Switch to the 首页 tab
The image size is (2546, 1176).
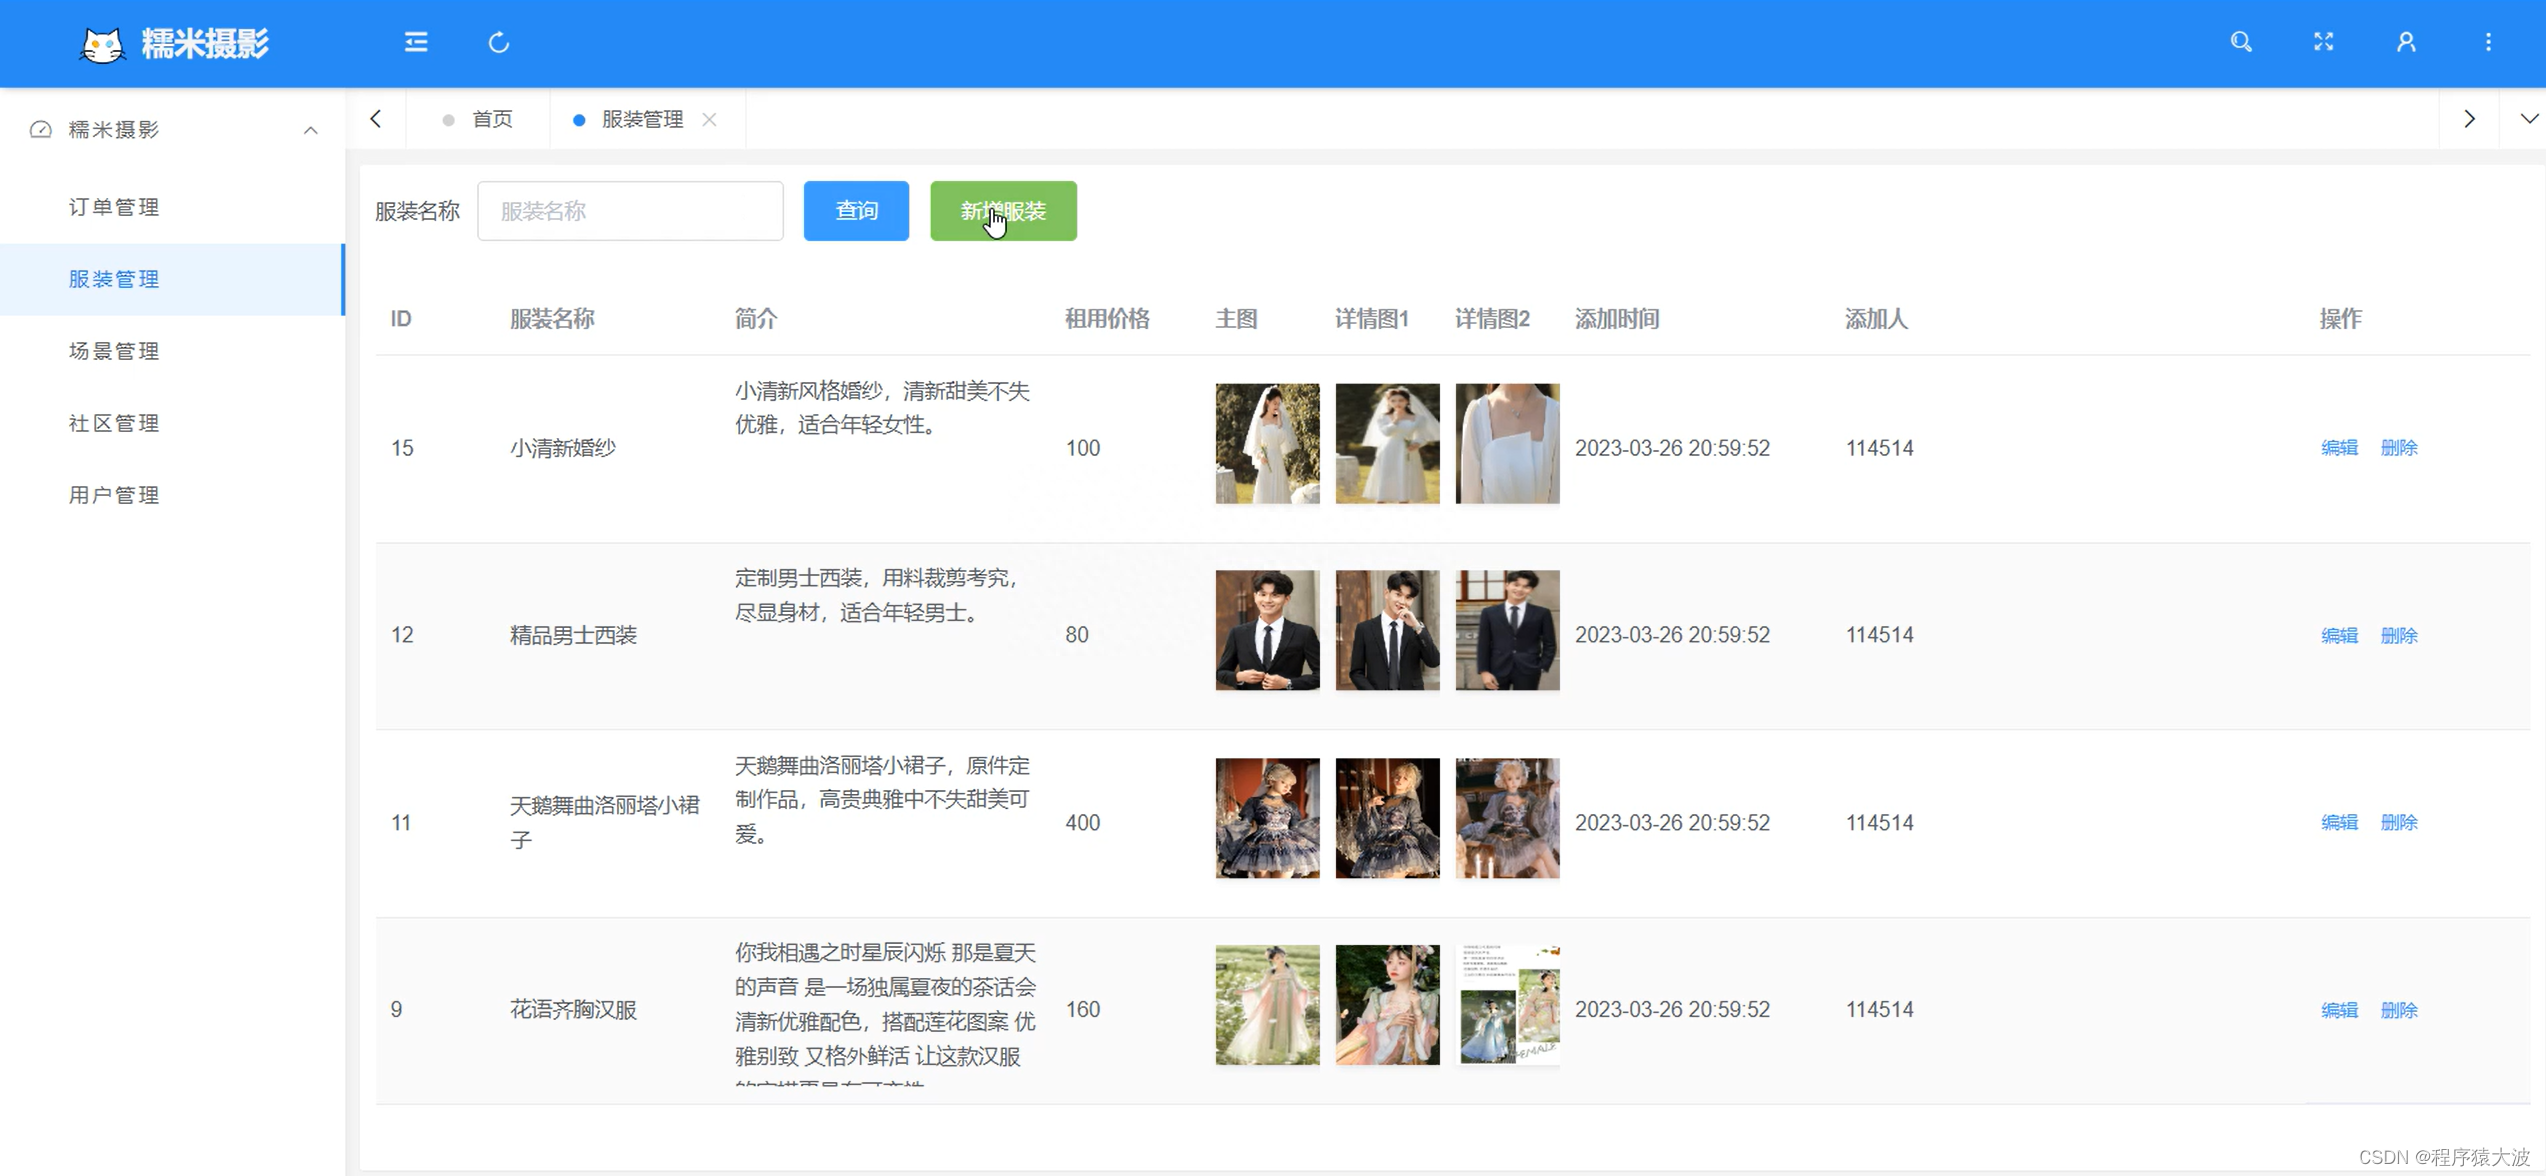(x=491, y=118)
